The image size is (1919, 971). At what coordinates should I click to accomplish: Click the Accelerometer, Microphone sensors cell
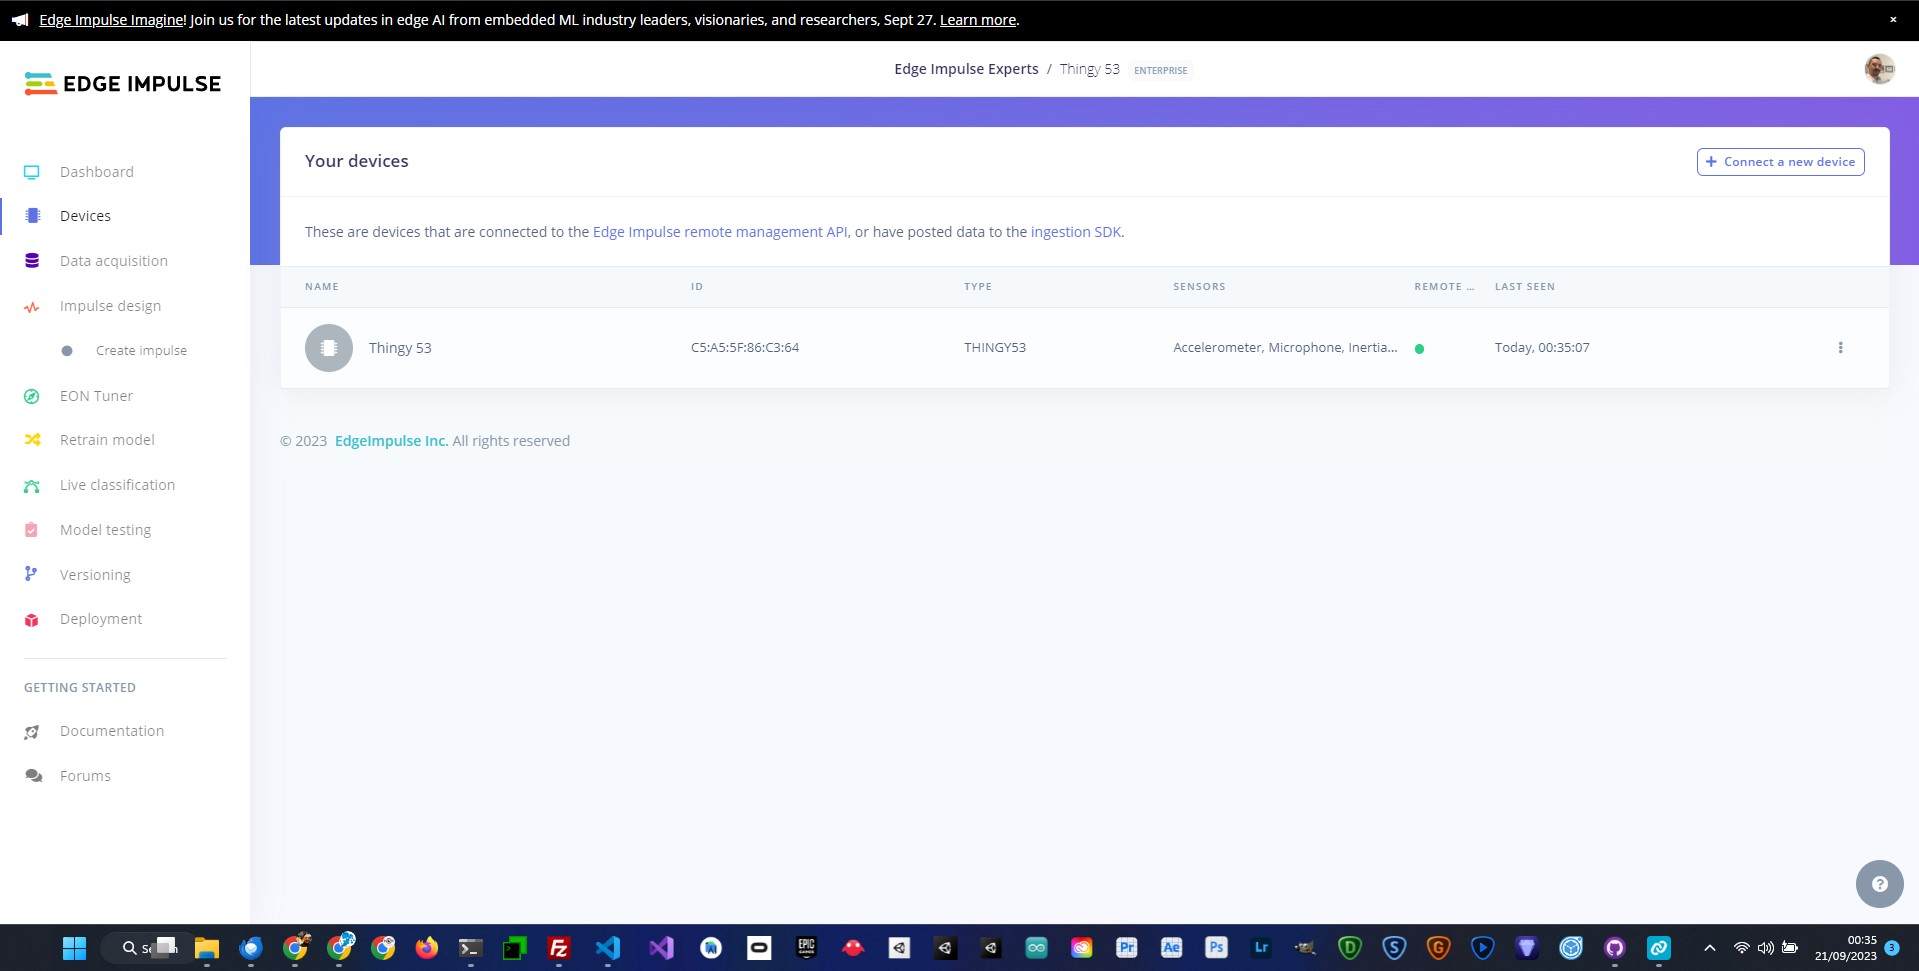click(x=1285, y=348)
